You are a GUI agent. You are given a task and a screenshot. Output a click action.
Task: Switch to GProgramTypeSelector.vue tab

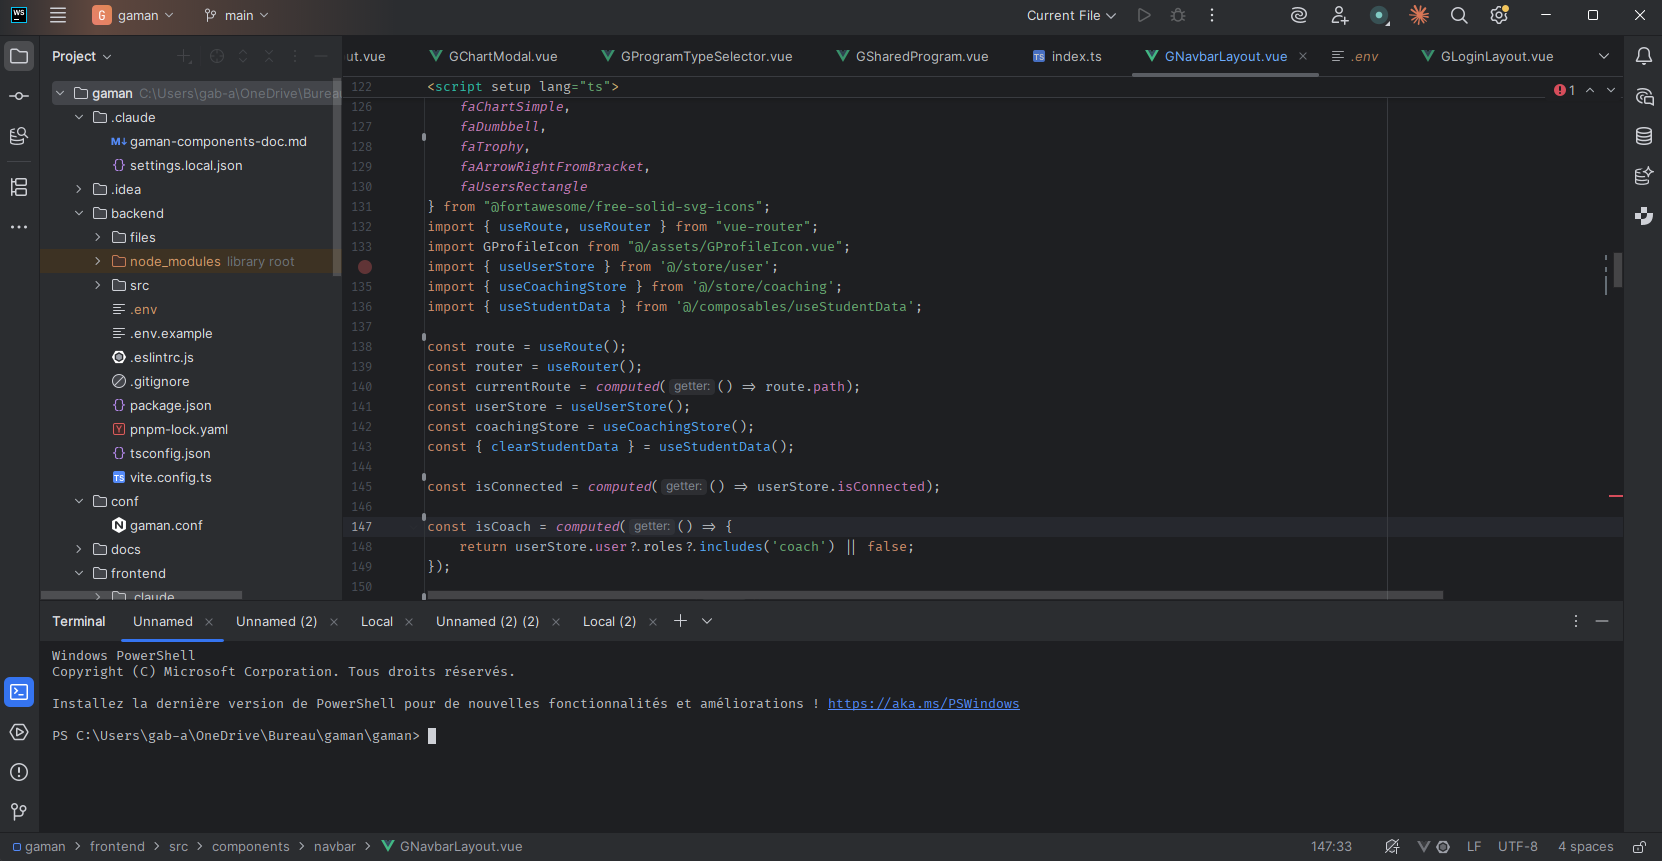696,56
